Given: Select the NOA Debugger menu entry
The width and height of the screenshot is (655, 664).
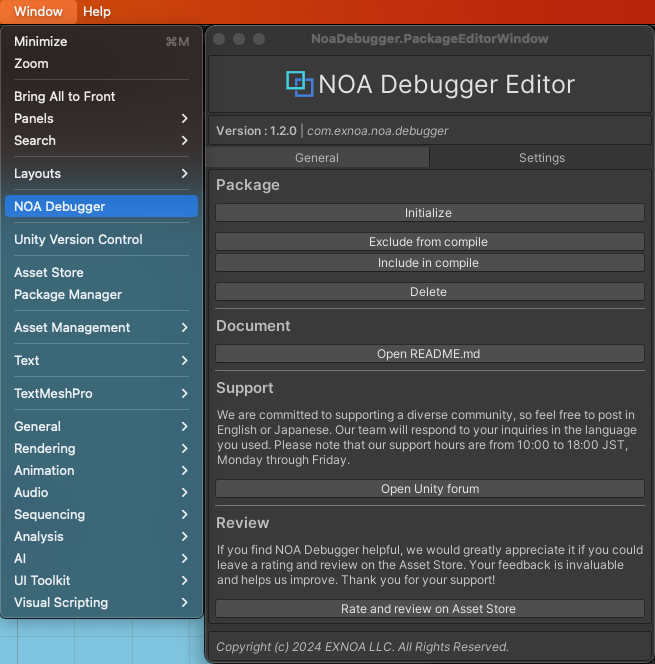Looking at the screenshot, I should [101, 206].
